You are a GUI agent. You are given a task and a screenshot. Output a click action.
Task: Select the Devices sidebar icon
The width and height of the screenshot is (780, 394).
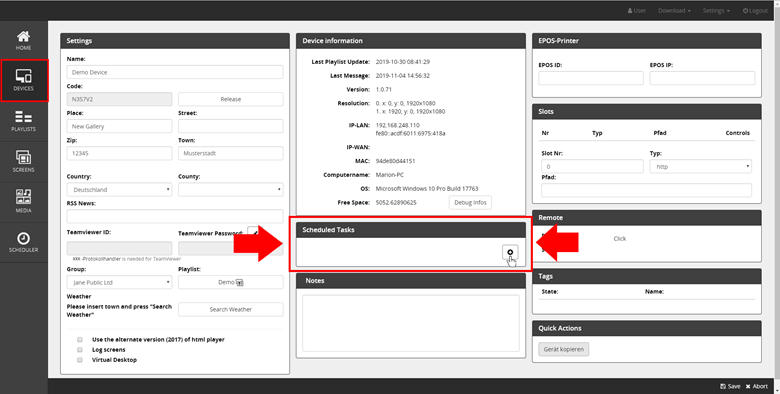23,76
